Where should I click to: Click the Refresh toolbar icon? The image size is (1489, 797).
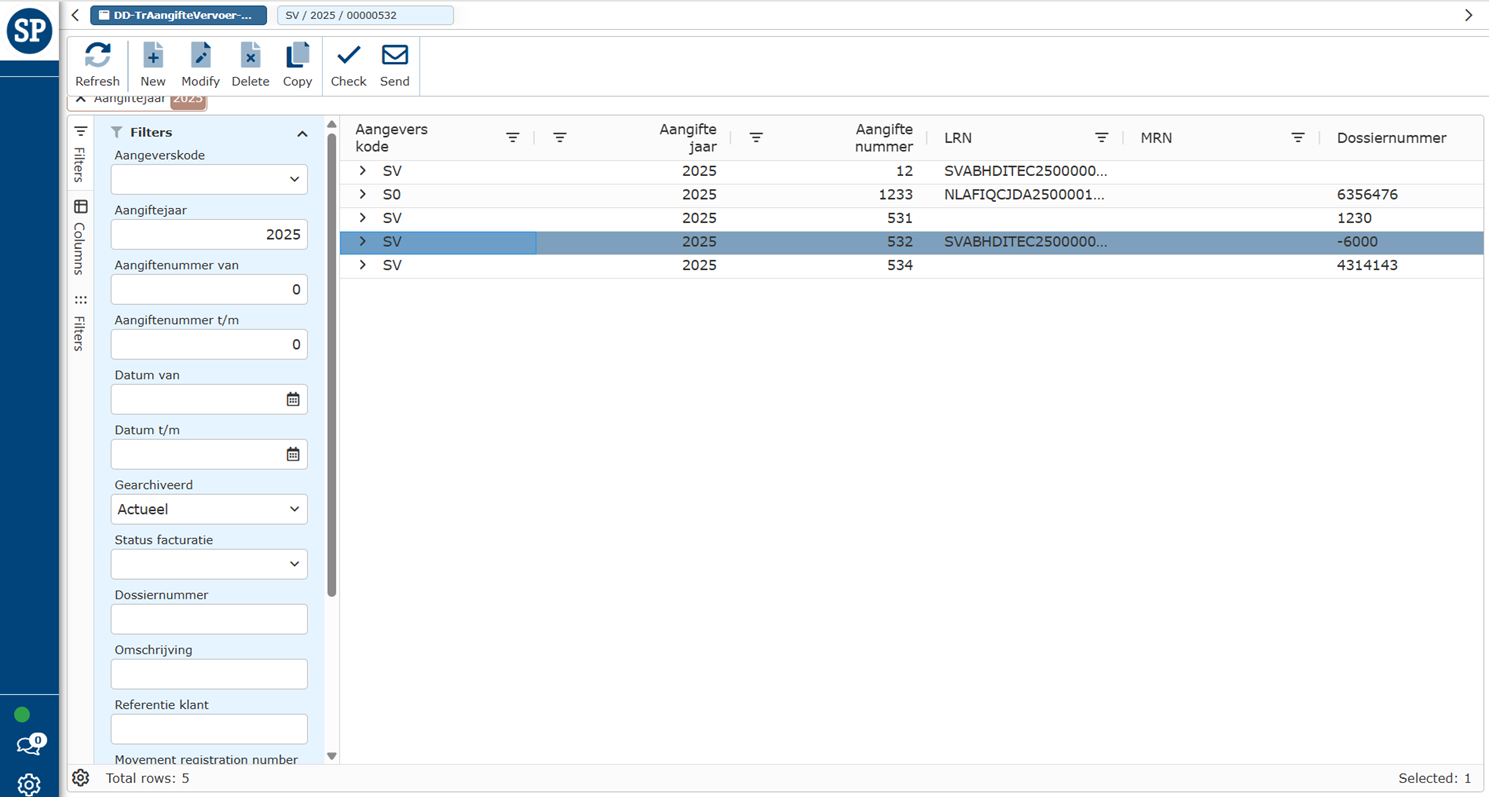(97, 56)
